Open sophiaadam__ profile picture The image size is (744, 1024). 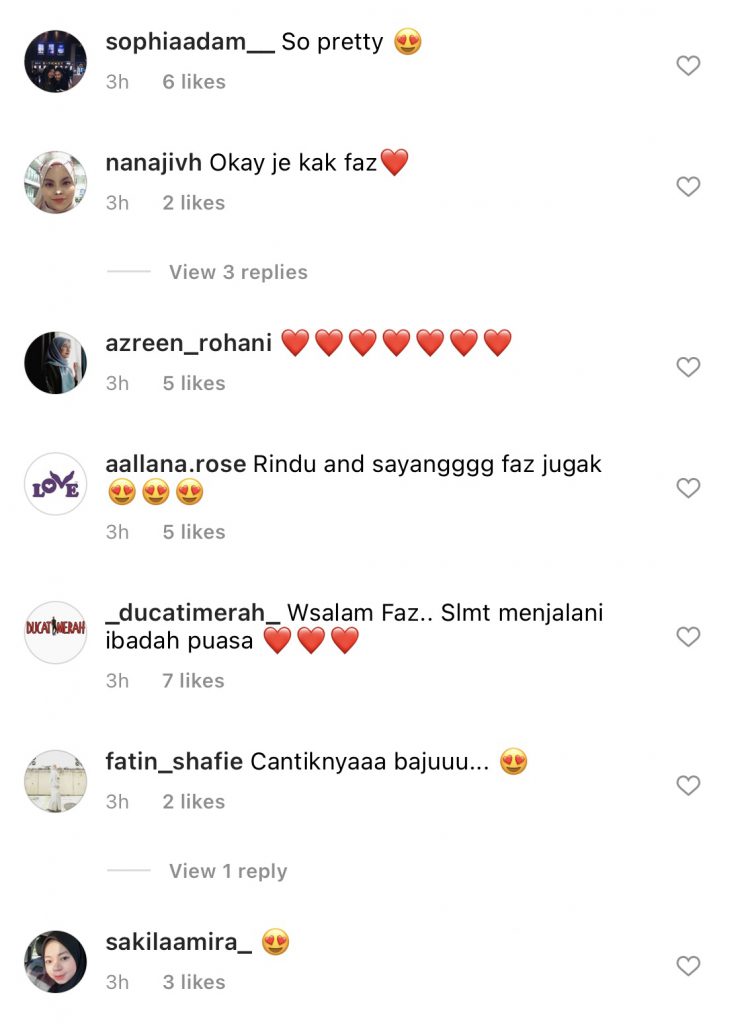[56, 61]
